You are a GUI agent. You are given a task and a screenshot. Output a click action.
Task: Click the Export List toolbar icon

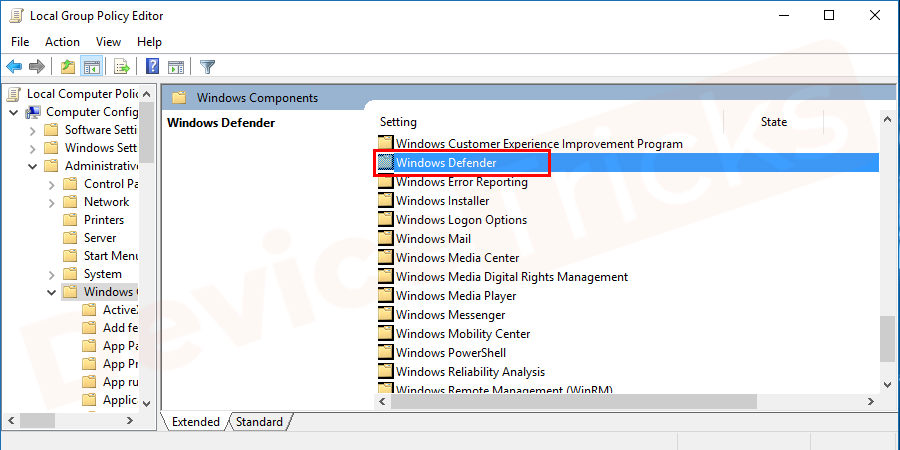point(122,67)
